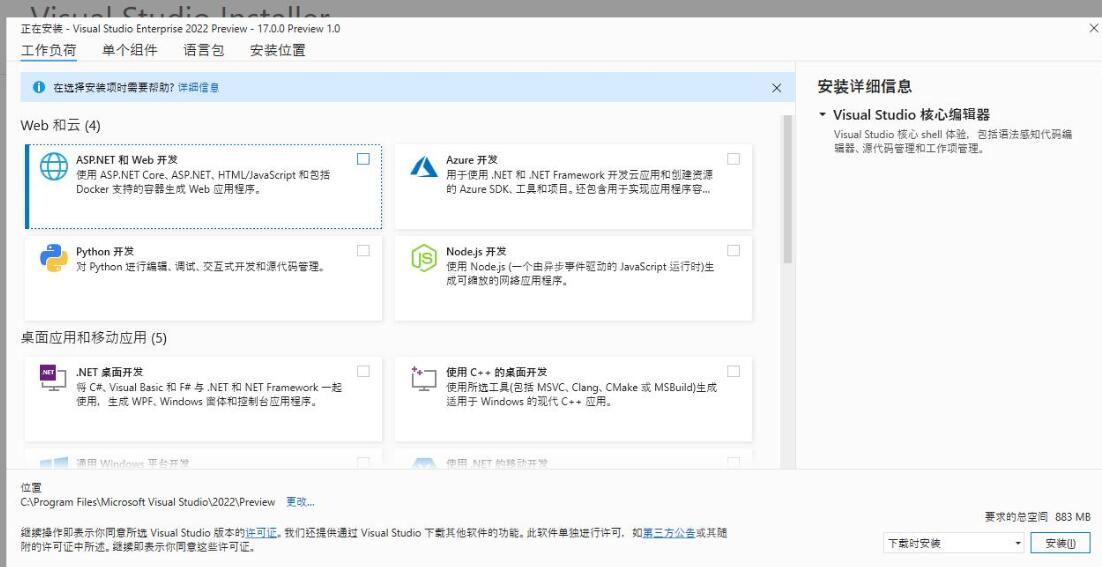1102x567 pixels.
Task: Open the 语言包 tab
Action: [x=203, y=50]
